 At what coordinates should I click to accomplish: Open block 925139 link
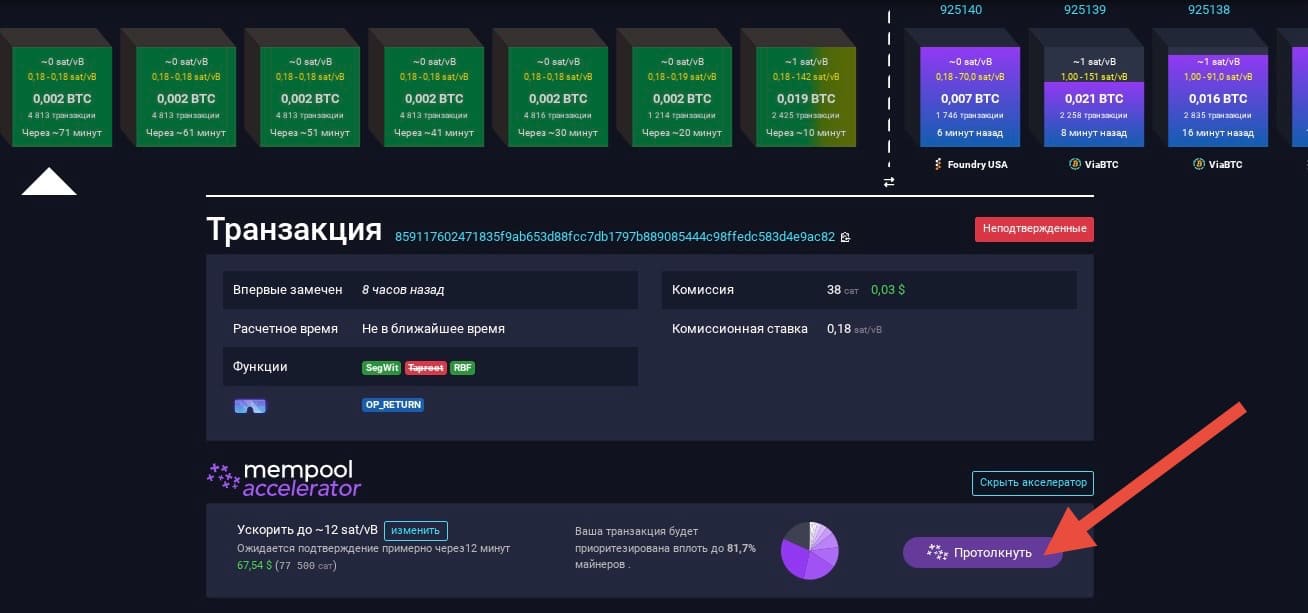pos(1084,9)
